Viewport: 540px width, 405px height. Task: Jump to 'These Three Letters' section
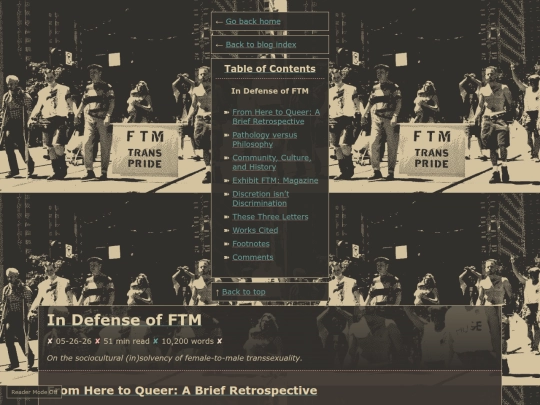tap(270, 217)
